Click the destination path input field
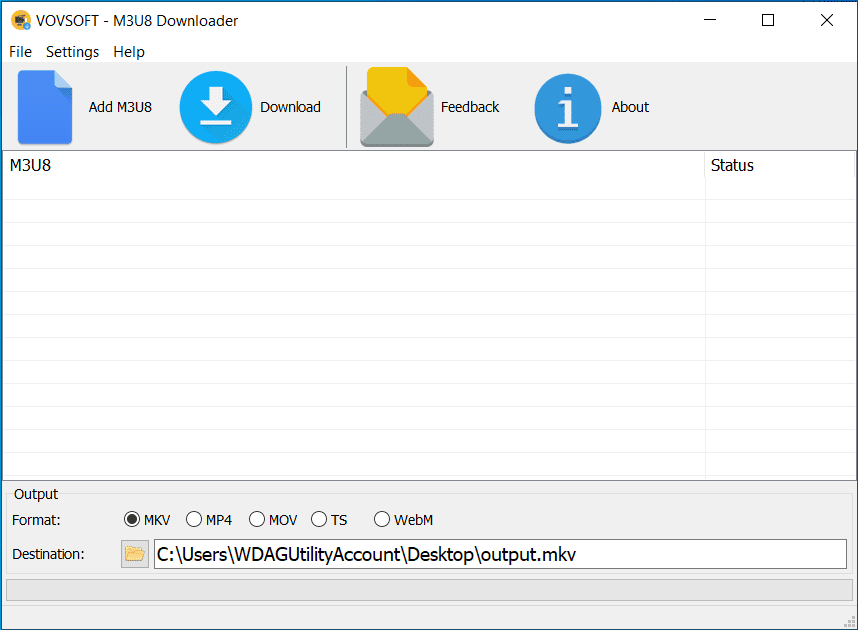Viewport: 858px width, 630px height. click(x=500, y=554)
